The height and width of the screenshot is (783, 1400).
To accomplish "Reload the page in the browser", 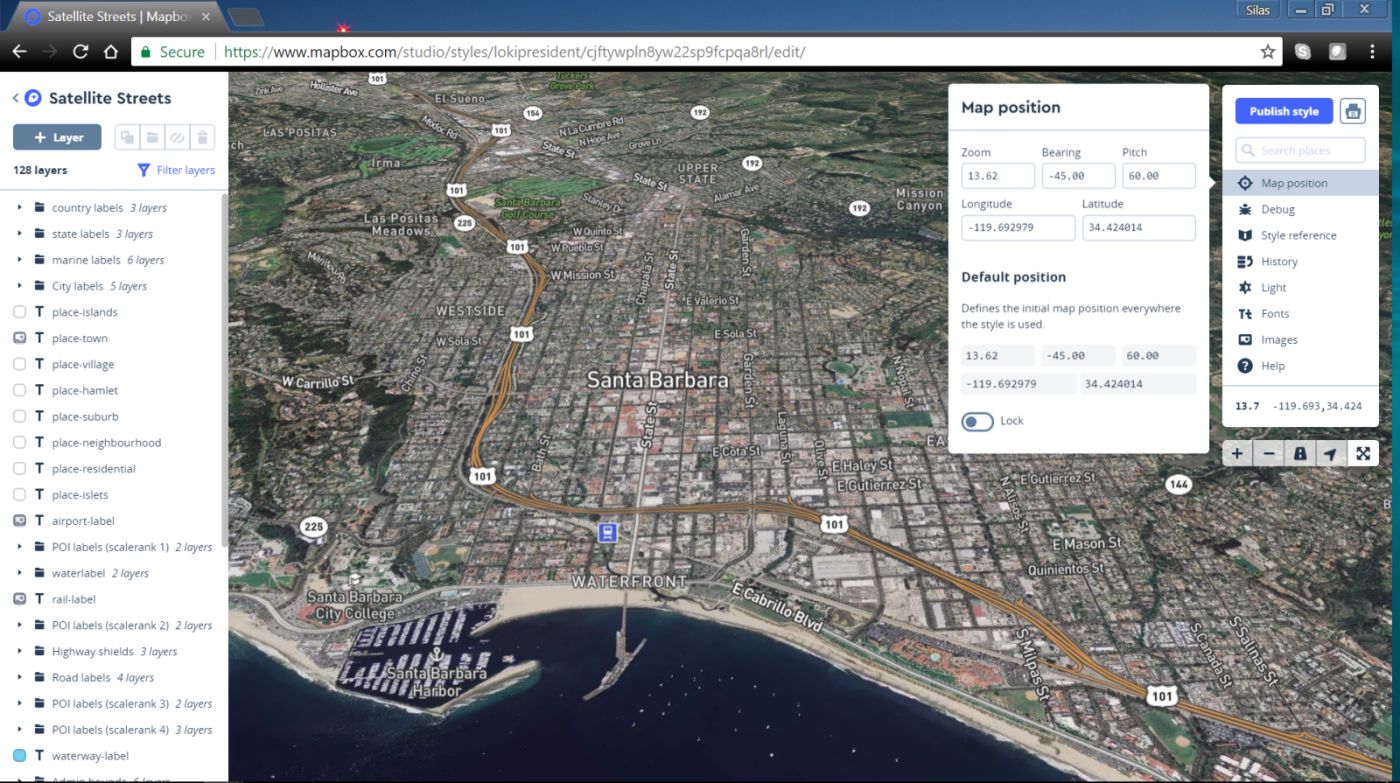I will pos(81,52).
